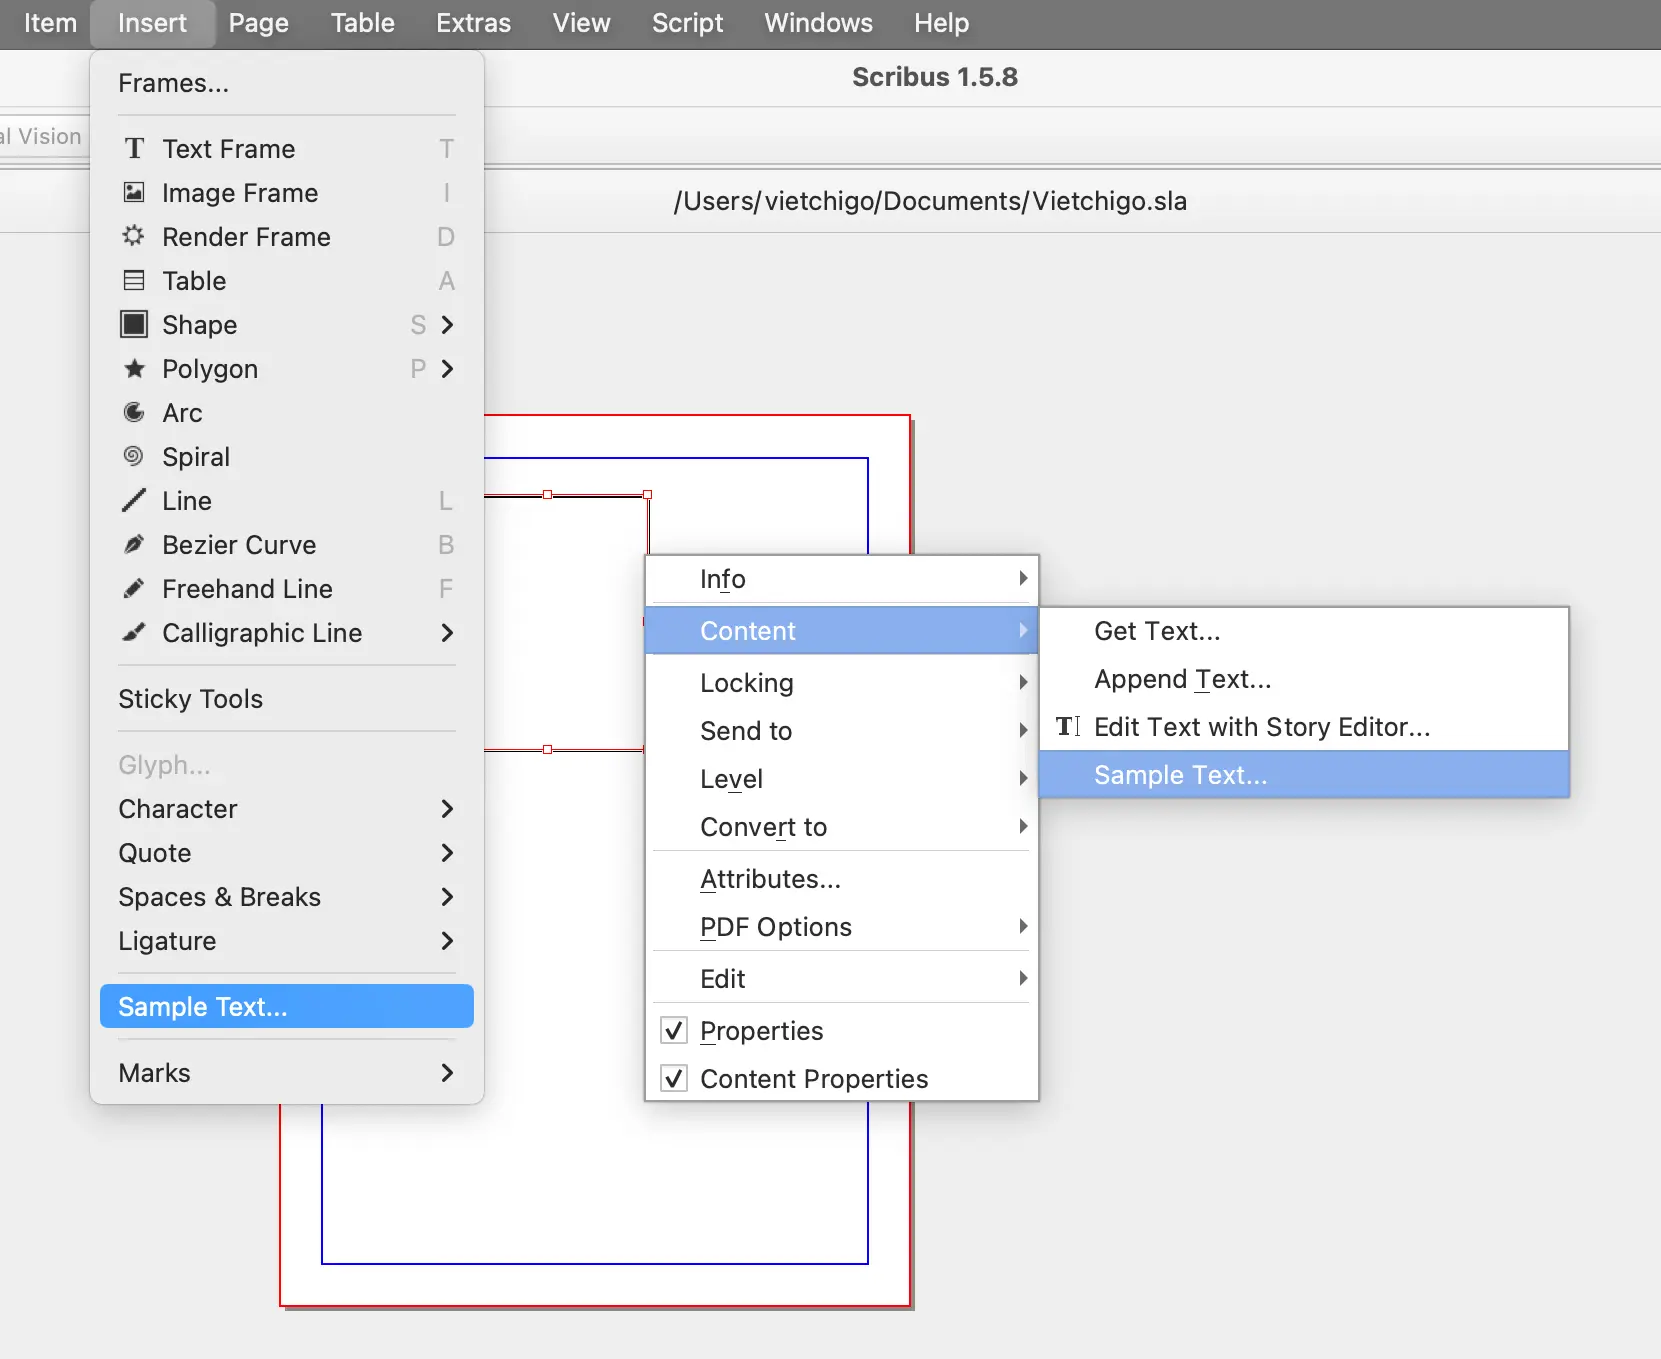Open the Extras menu
Image resolution: width=1661 pixels, height=1359 pixels.
pos(473,23)
